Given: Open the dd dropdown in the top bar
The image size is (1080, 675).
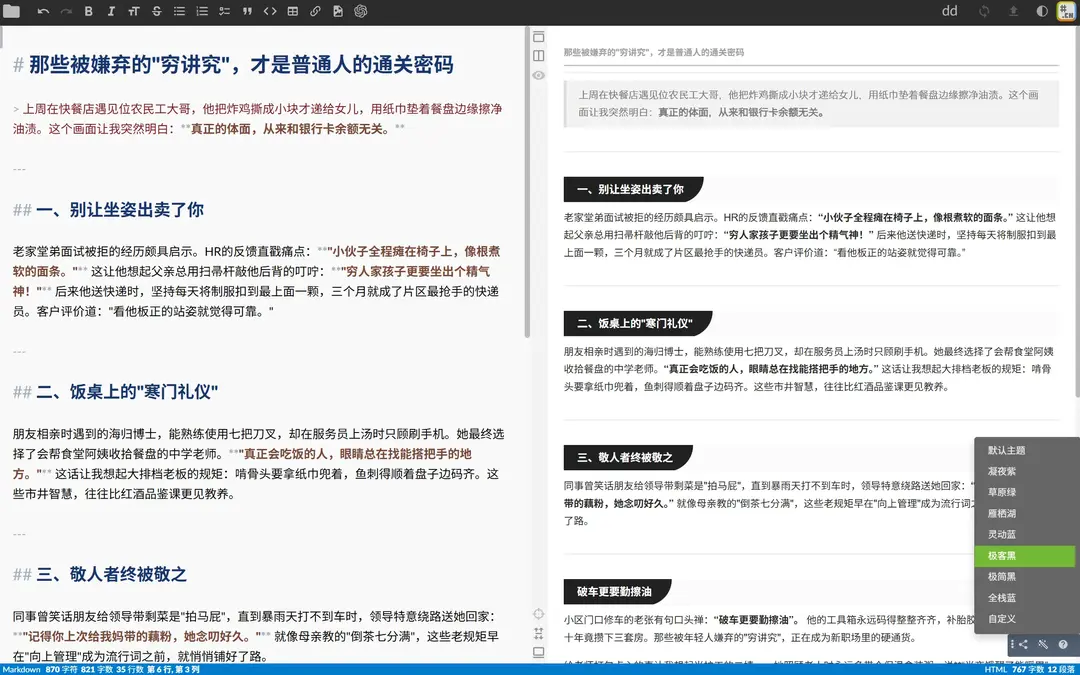Looking at the screenshot, I should pos(950,11).
